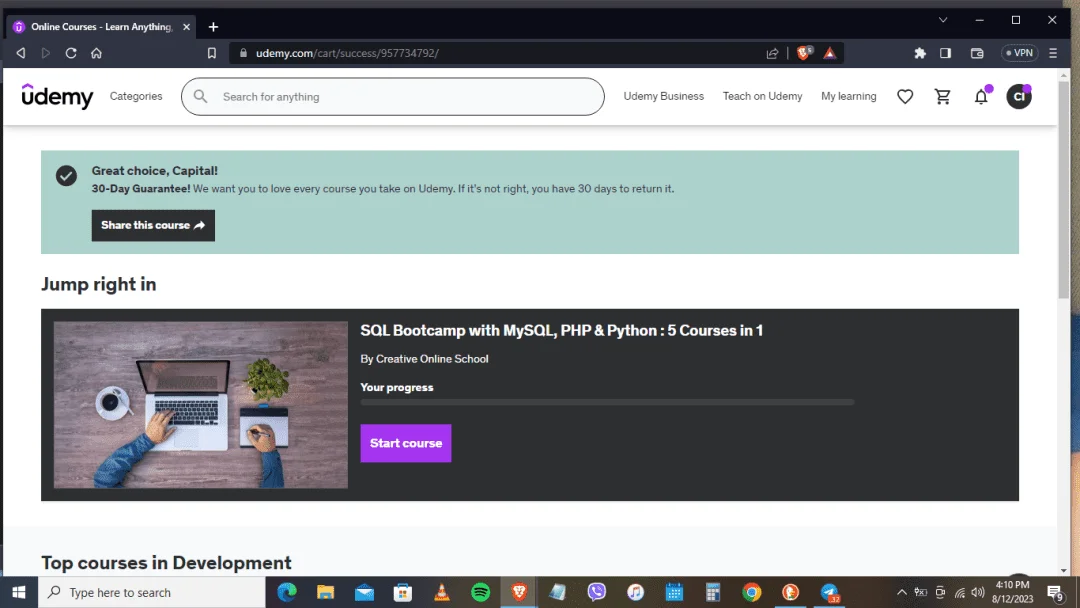The image size is (1080, 608).
Task: Click the taskbar clock and date
Action: click(1012, 592)
